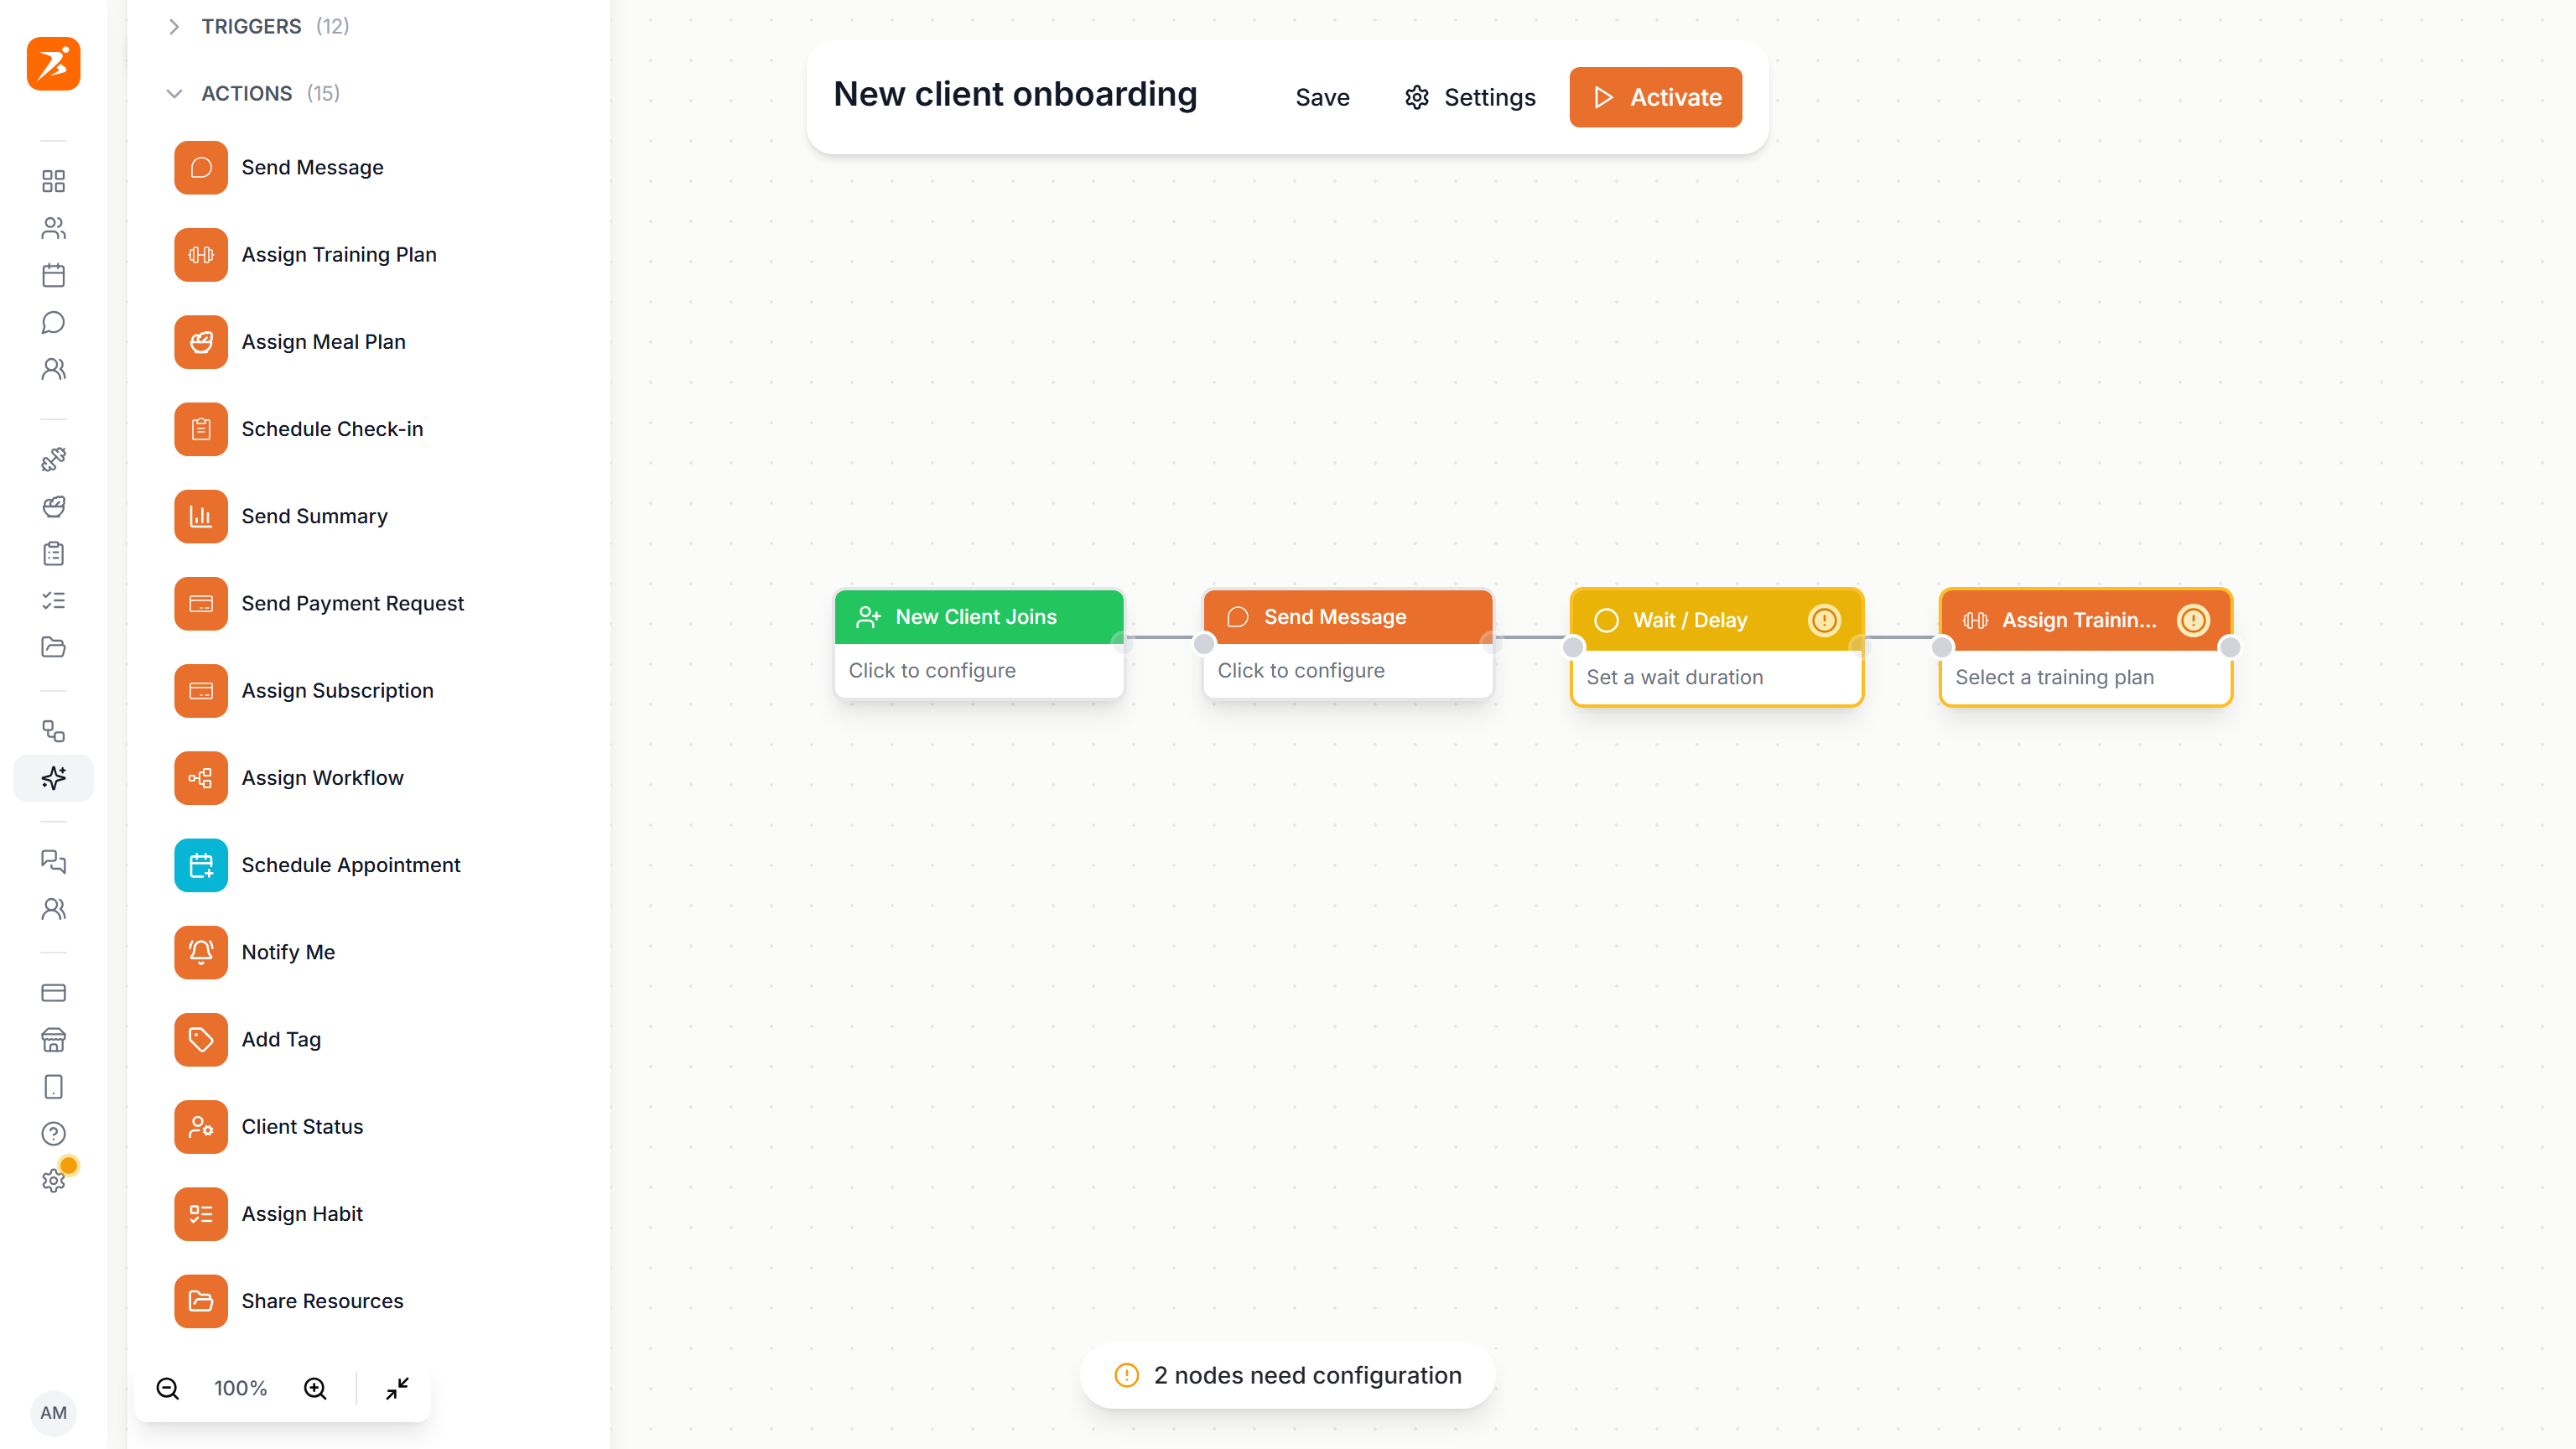Image resolution: width=2576 pixels, height=1449 pixels.
Task: Zoom out the workflow canvas
Action: (x=168, y=1388)
